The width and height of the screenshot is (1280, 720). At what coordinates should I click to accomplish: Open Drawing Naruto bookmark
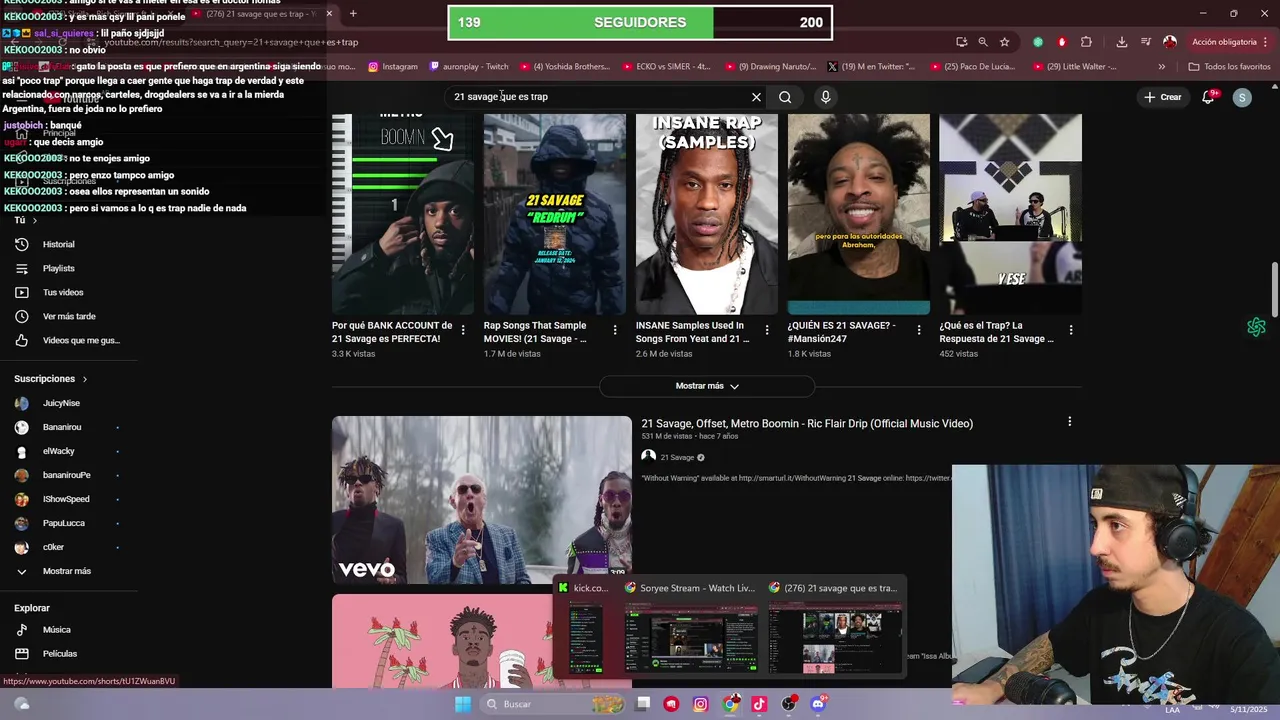pos(769,67)
